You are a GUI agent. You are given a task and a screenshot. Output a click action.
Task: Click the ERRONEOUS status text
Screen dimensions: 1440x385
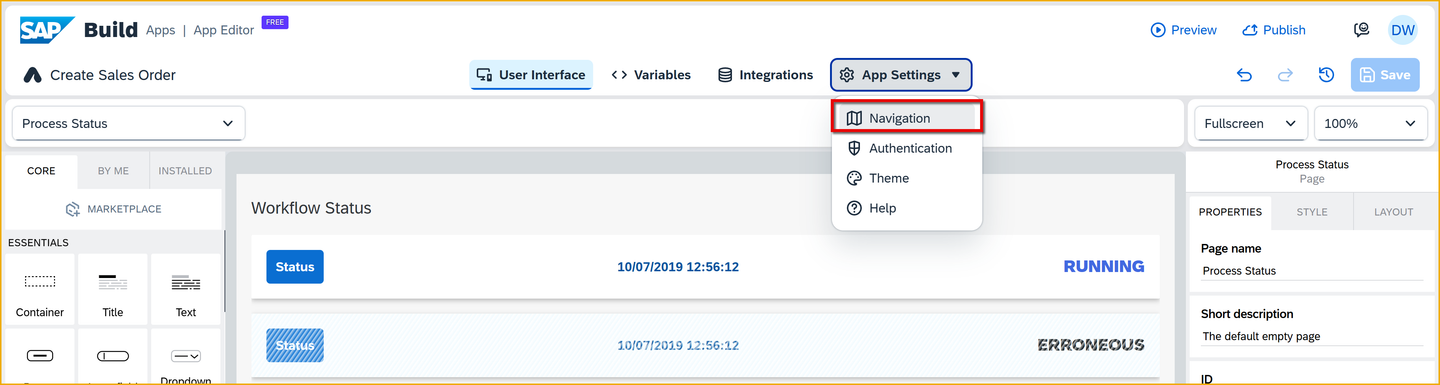pyautogui.click(x=1091, y=345)
